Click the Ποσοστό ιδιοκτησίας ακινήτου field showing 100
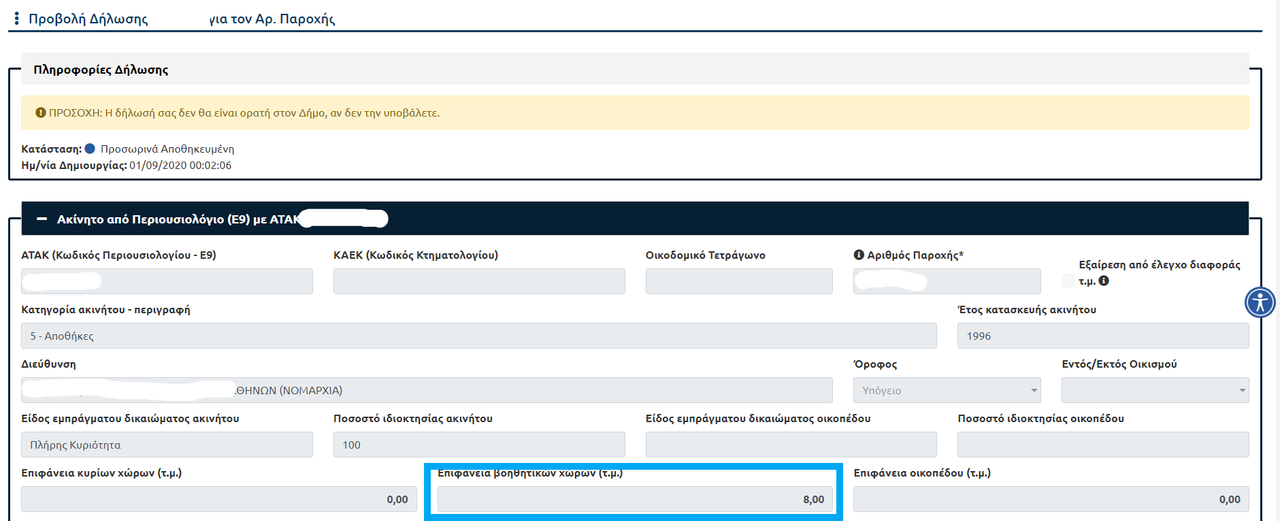 coord(479,445)
